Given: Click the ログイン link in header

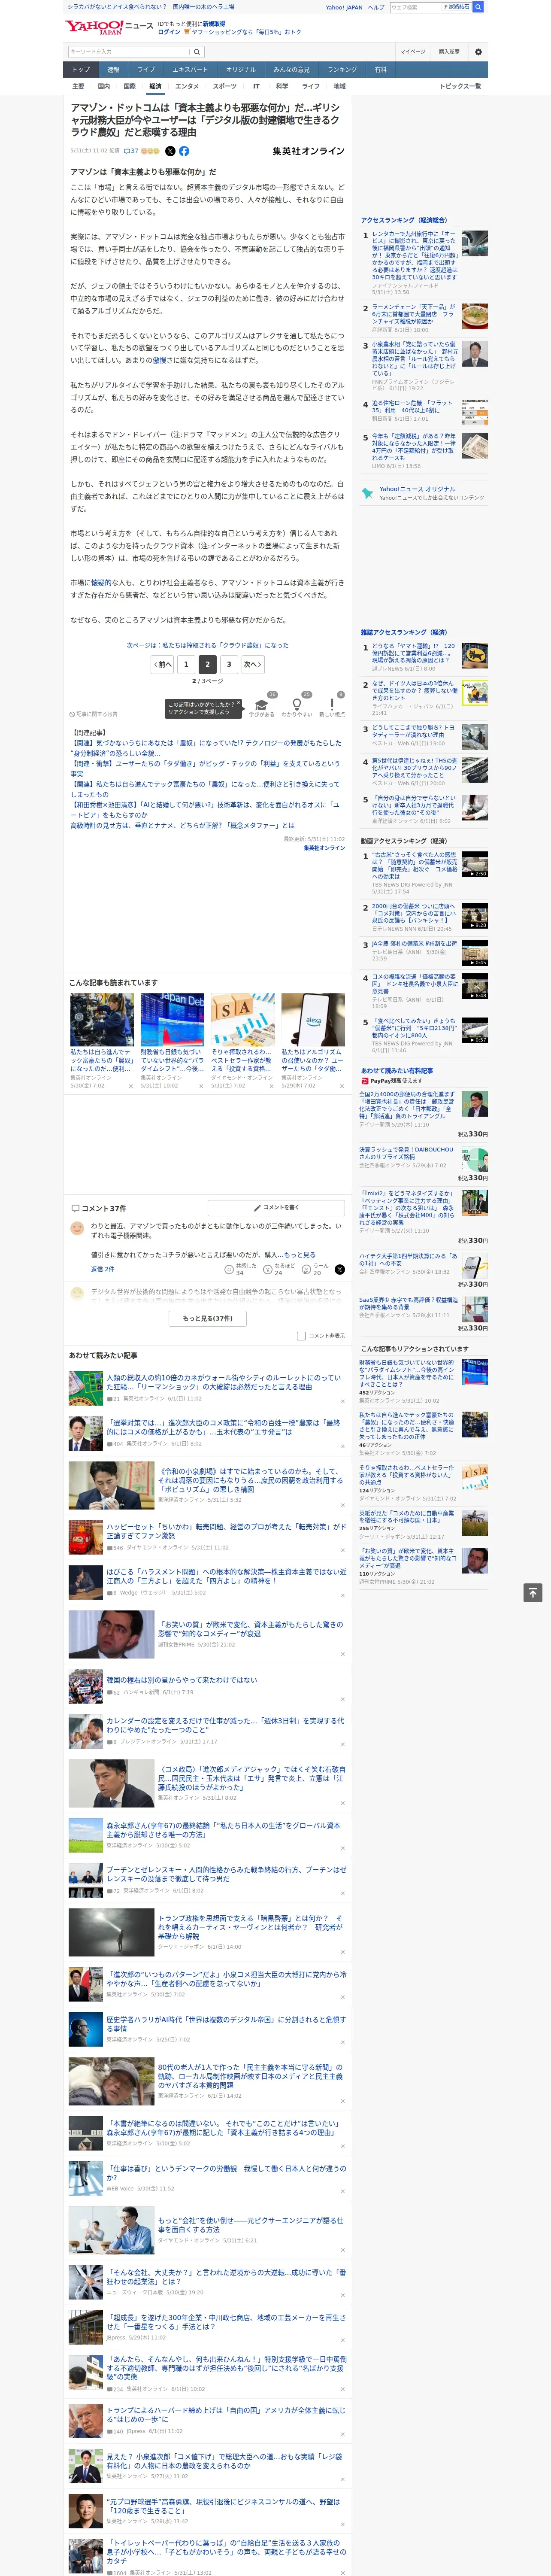Looking at the screenshot, I should (169, 32).
